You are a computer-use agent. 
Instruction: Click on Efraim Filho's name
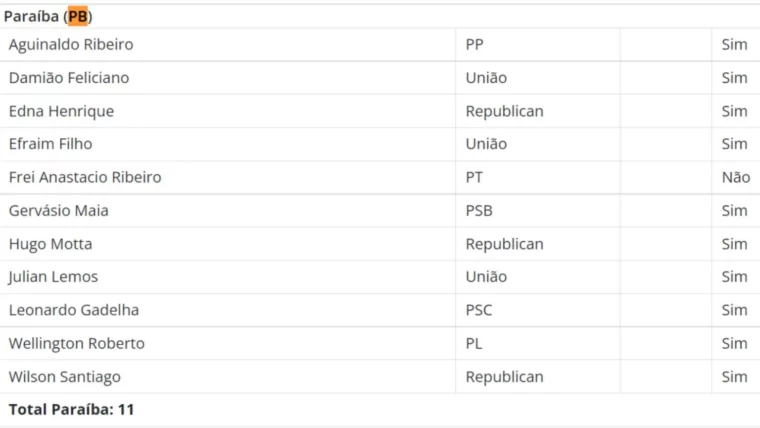pyautogui.click(x=50, y=144)
